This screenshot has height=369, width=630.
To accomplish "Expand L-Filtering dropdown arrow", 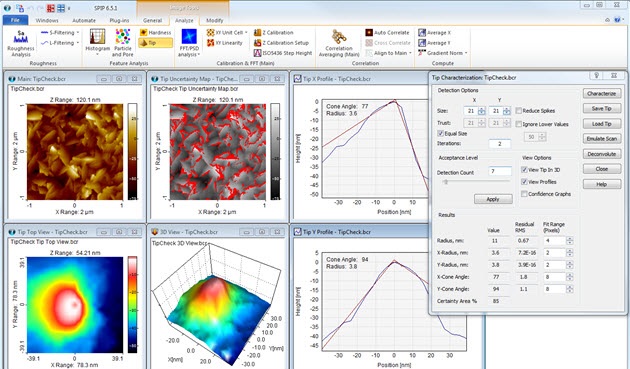I will 78,43.
